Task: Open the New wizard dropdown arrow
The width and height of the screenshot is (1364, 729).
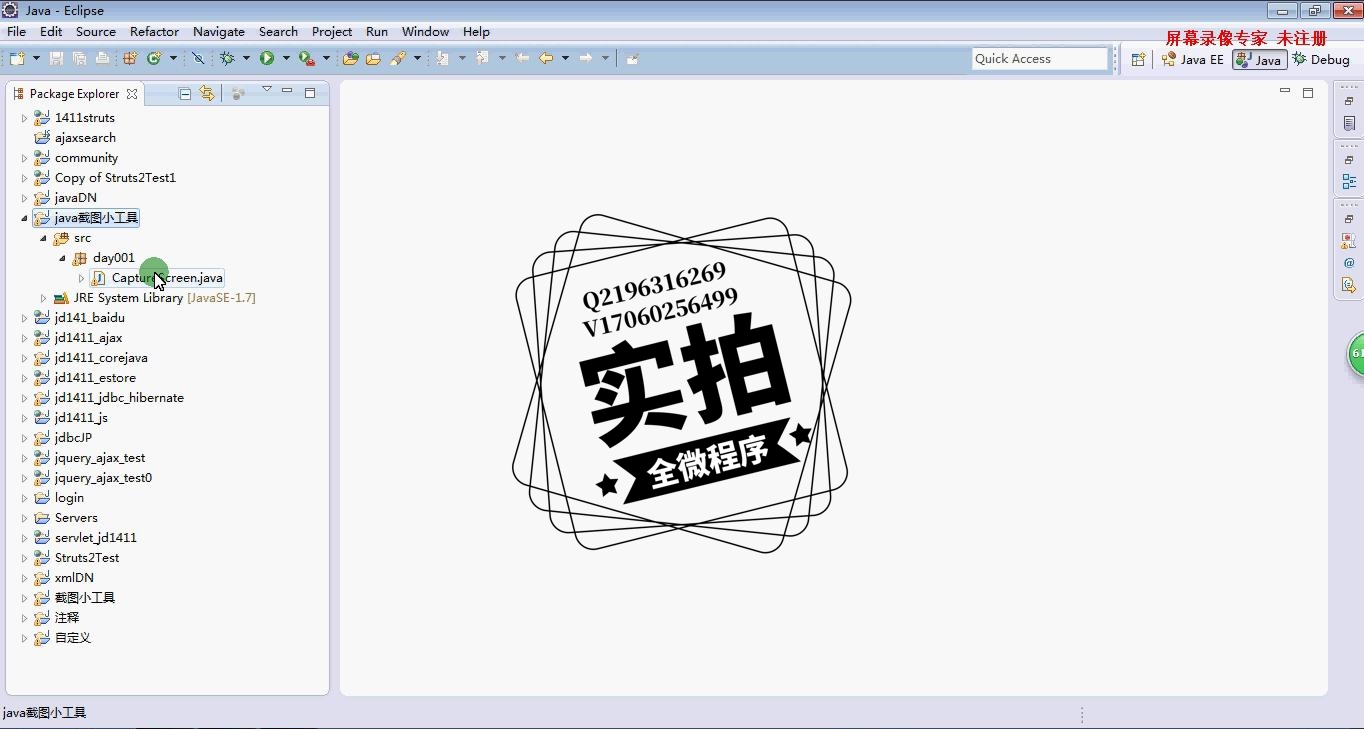Action: pos(36,58)
